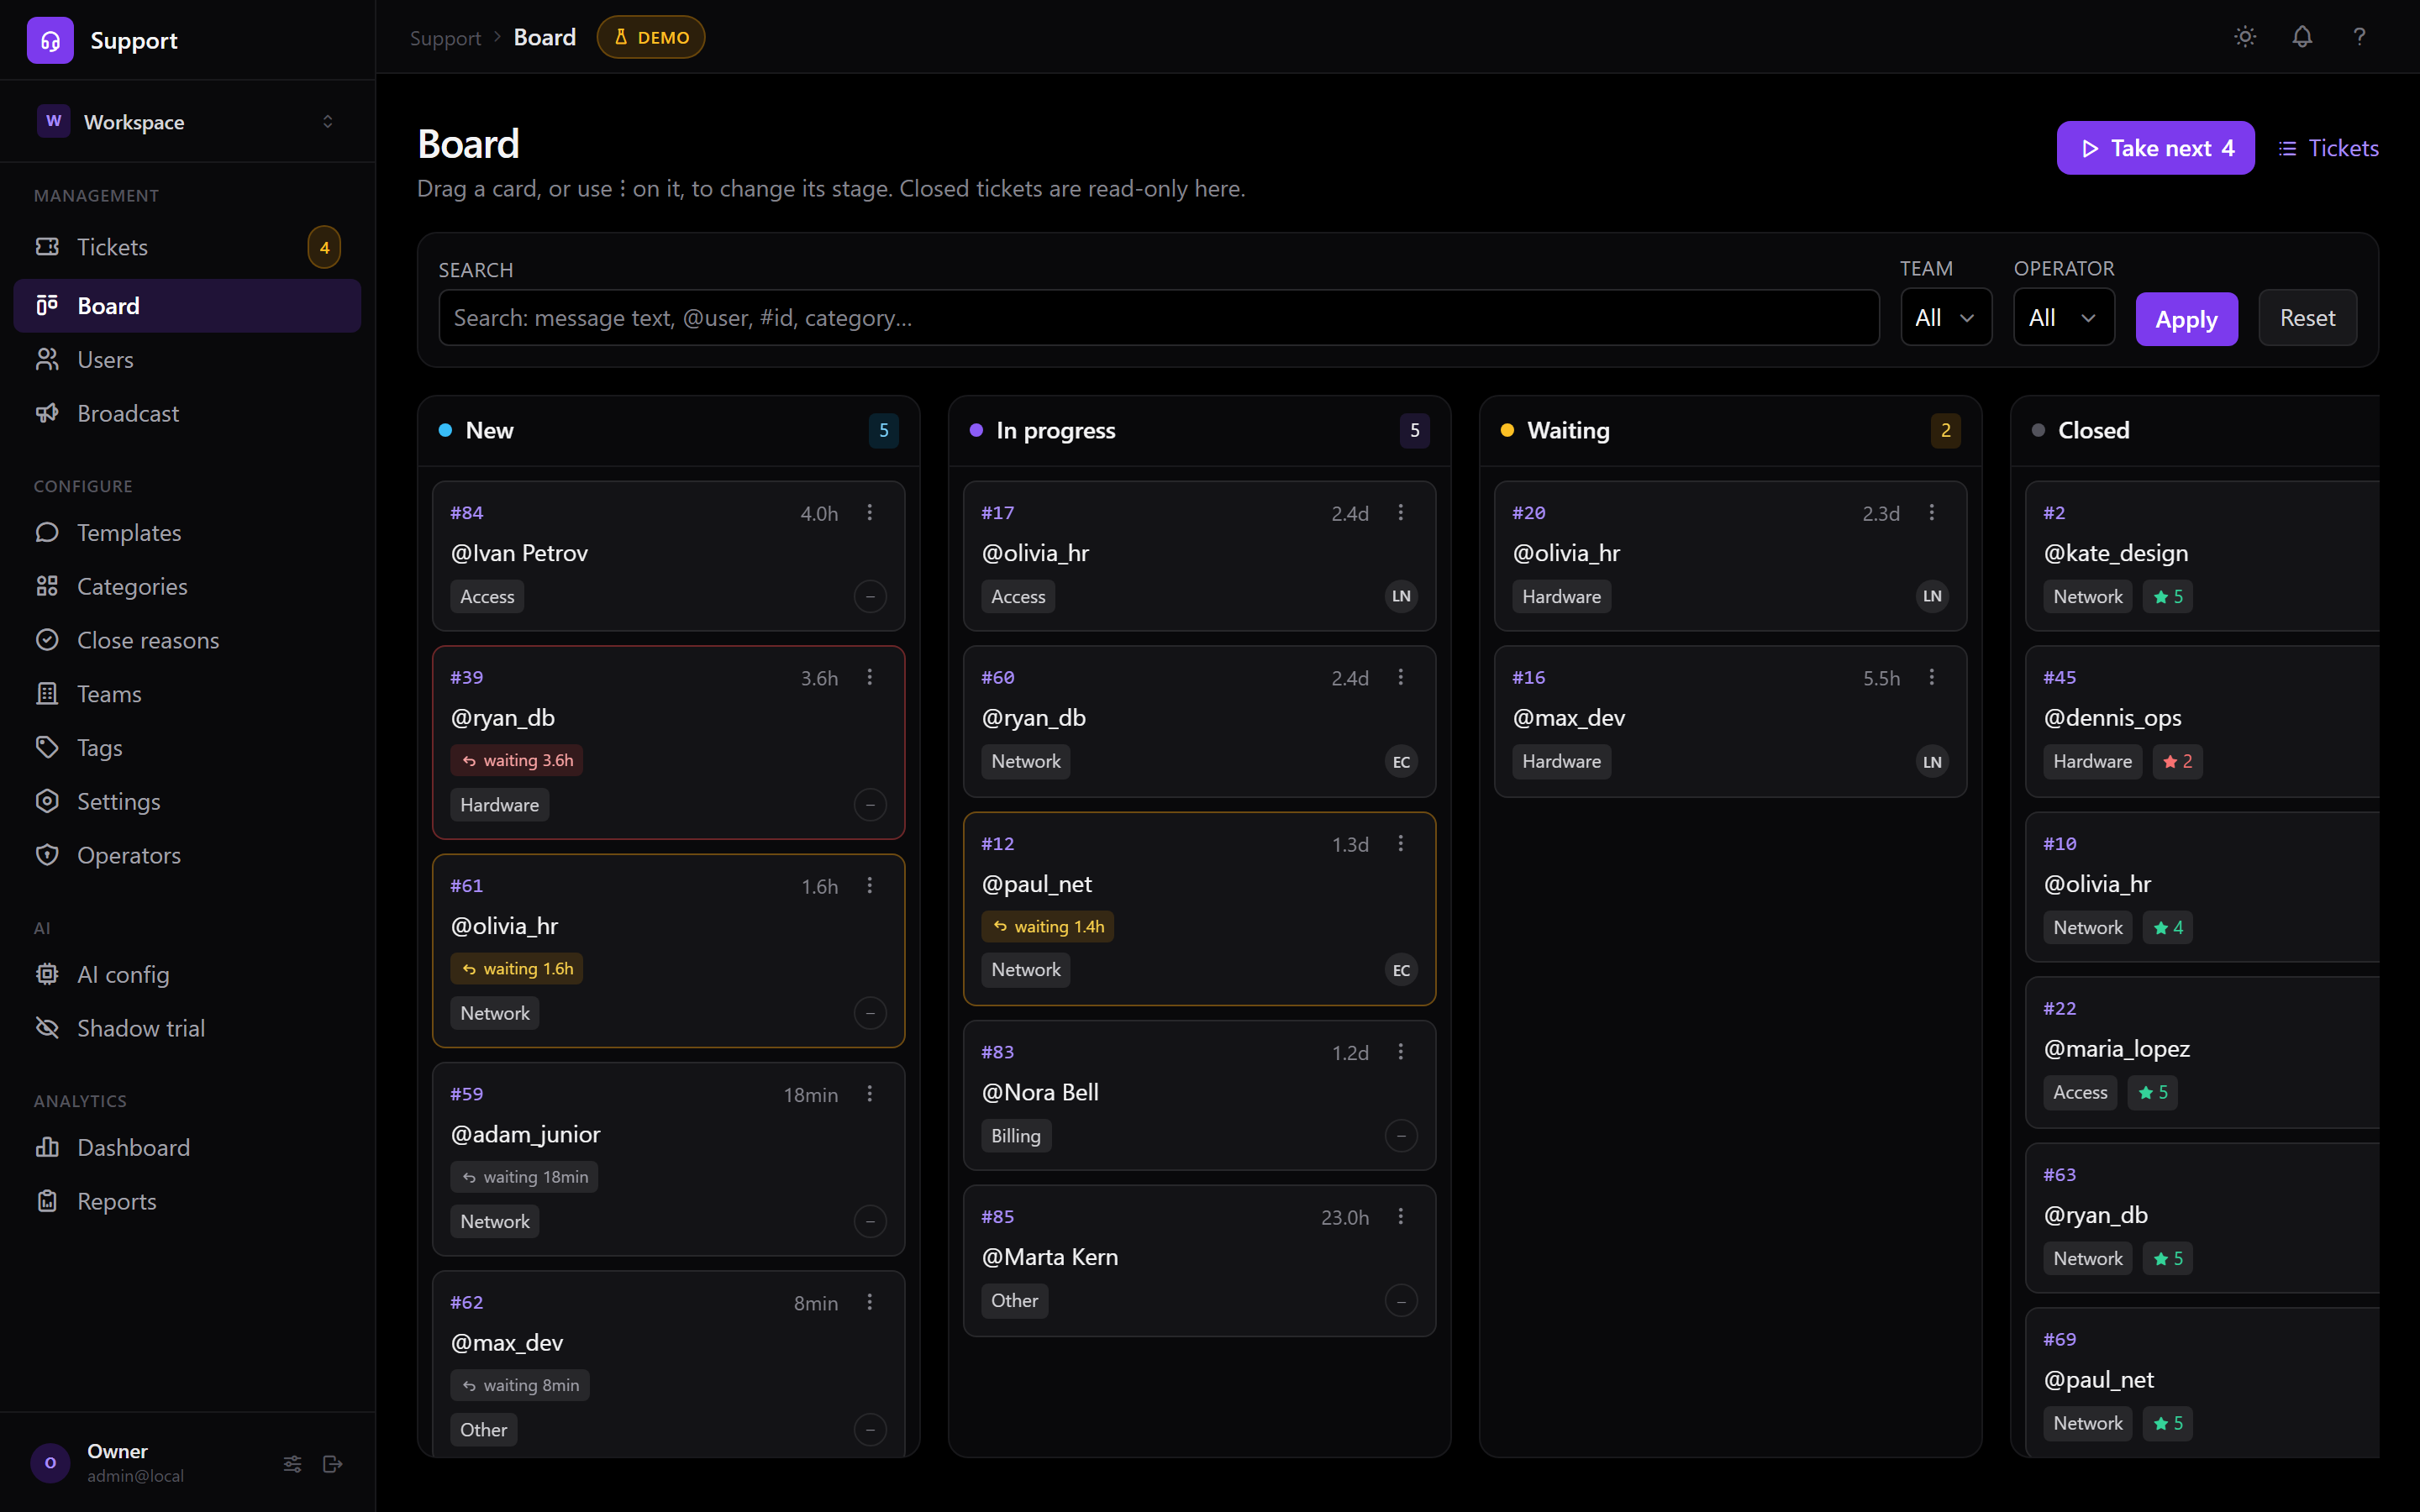Screen dimensions: 2420x1512
Task: Click the DEMO badge
Action: click(x=651, y=37)
